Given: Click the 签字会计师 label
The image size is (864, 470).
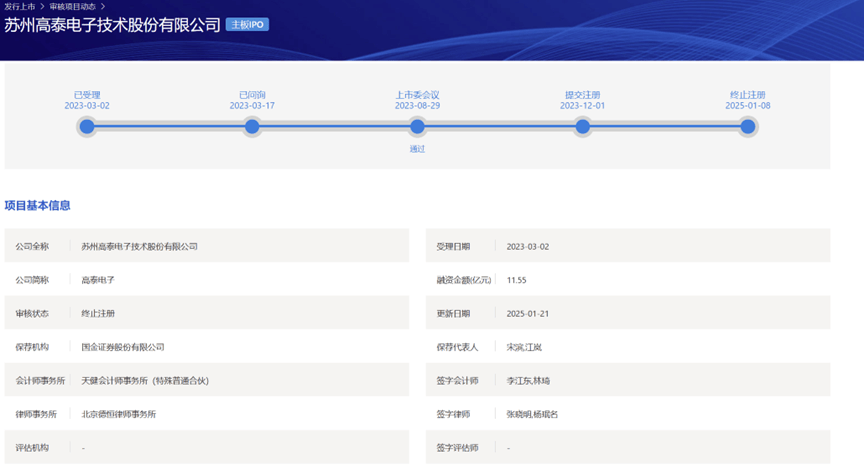Looking at the screenshot, I should click(x=457, y=381).
